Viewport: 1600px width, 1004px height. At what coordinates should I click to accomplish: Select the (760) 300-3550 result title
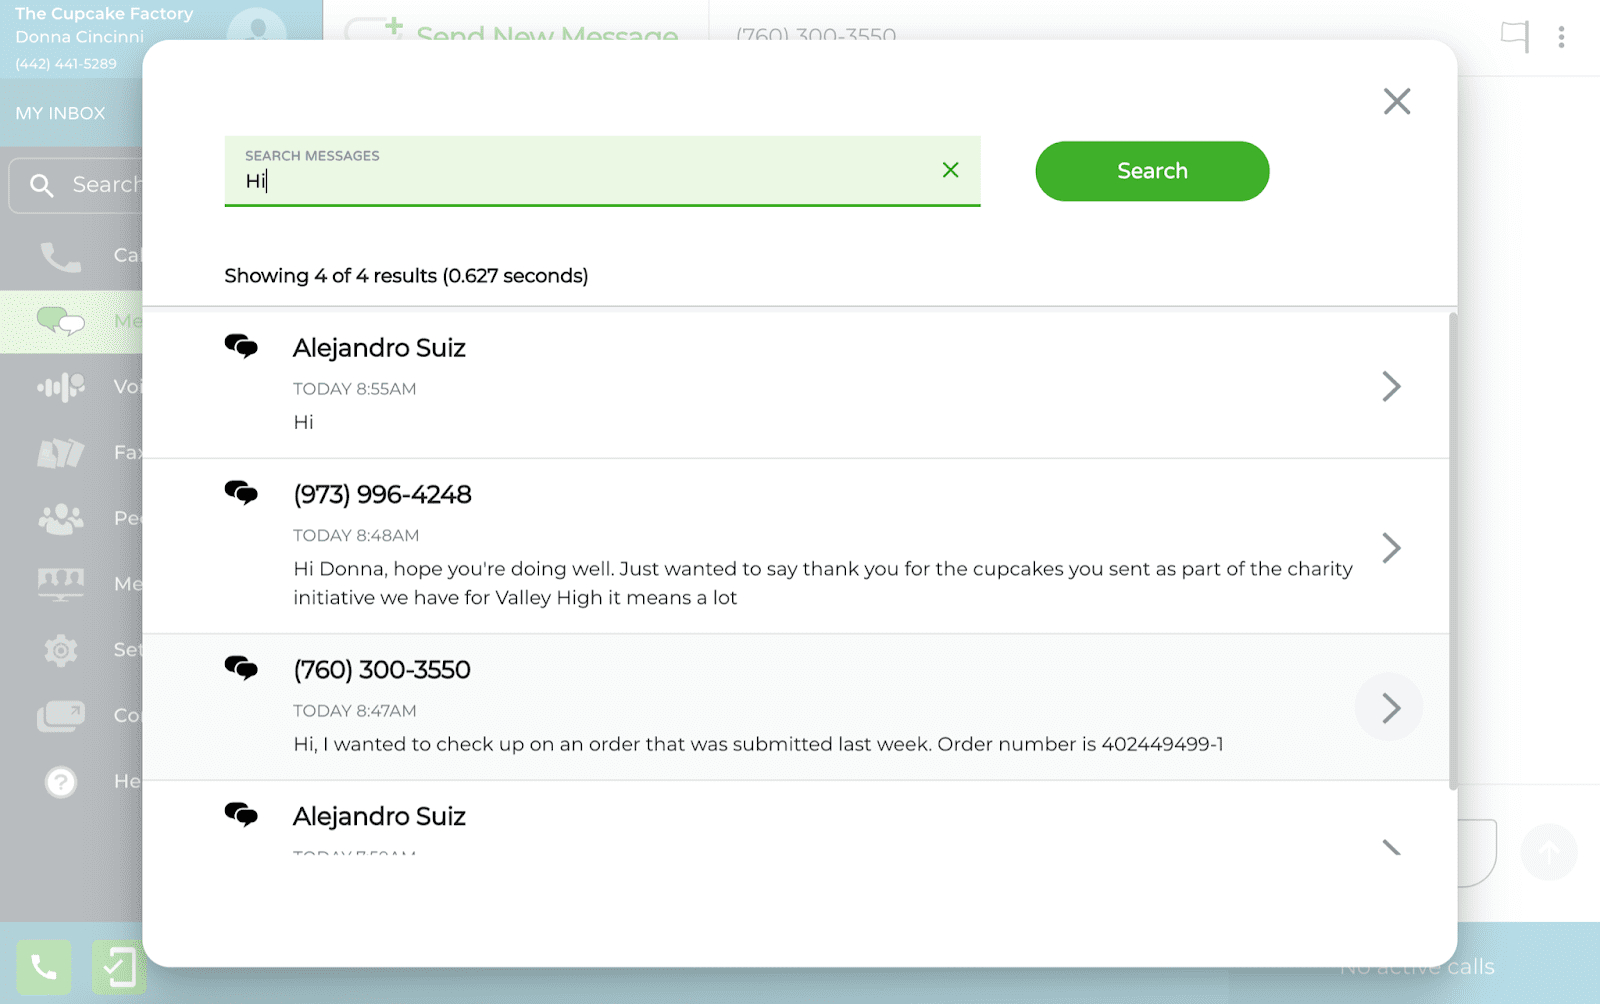click(x=381, y=670)
